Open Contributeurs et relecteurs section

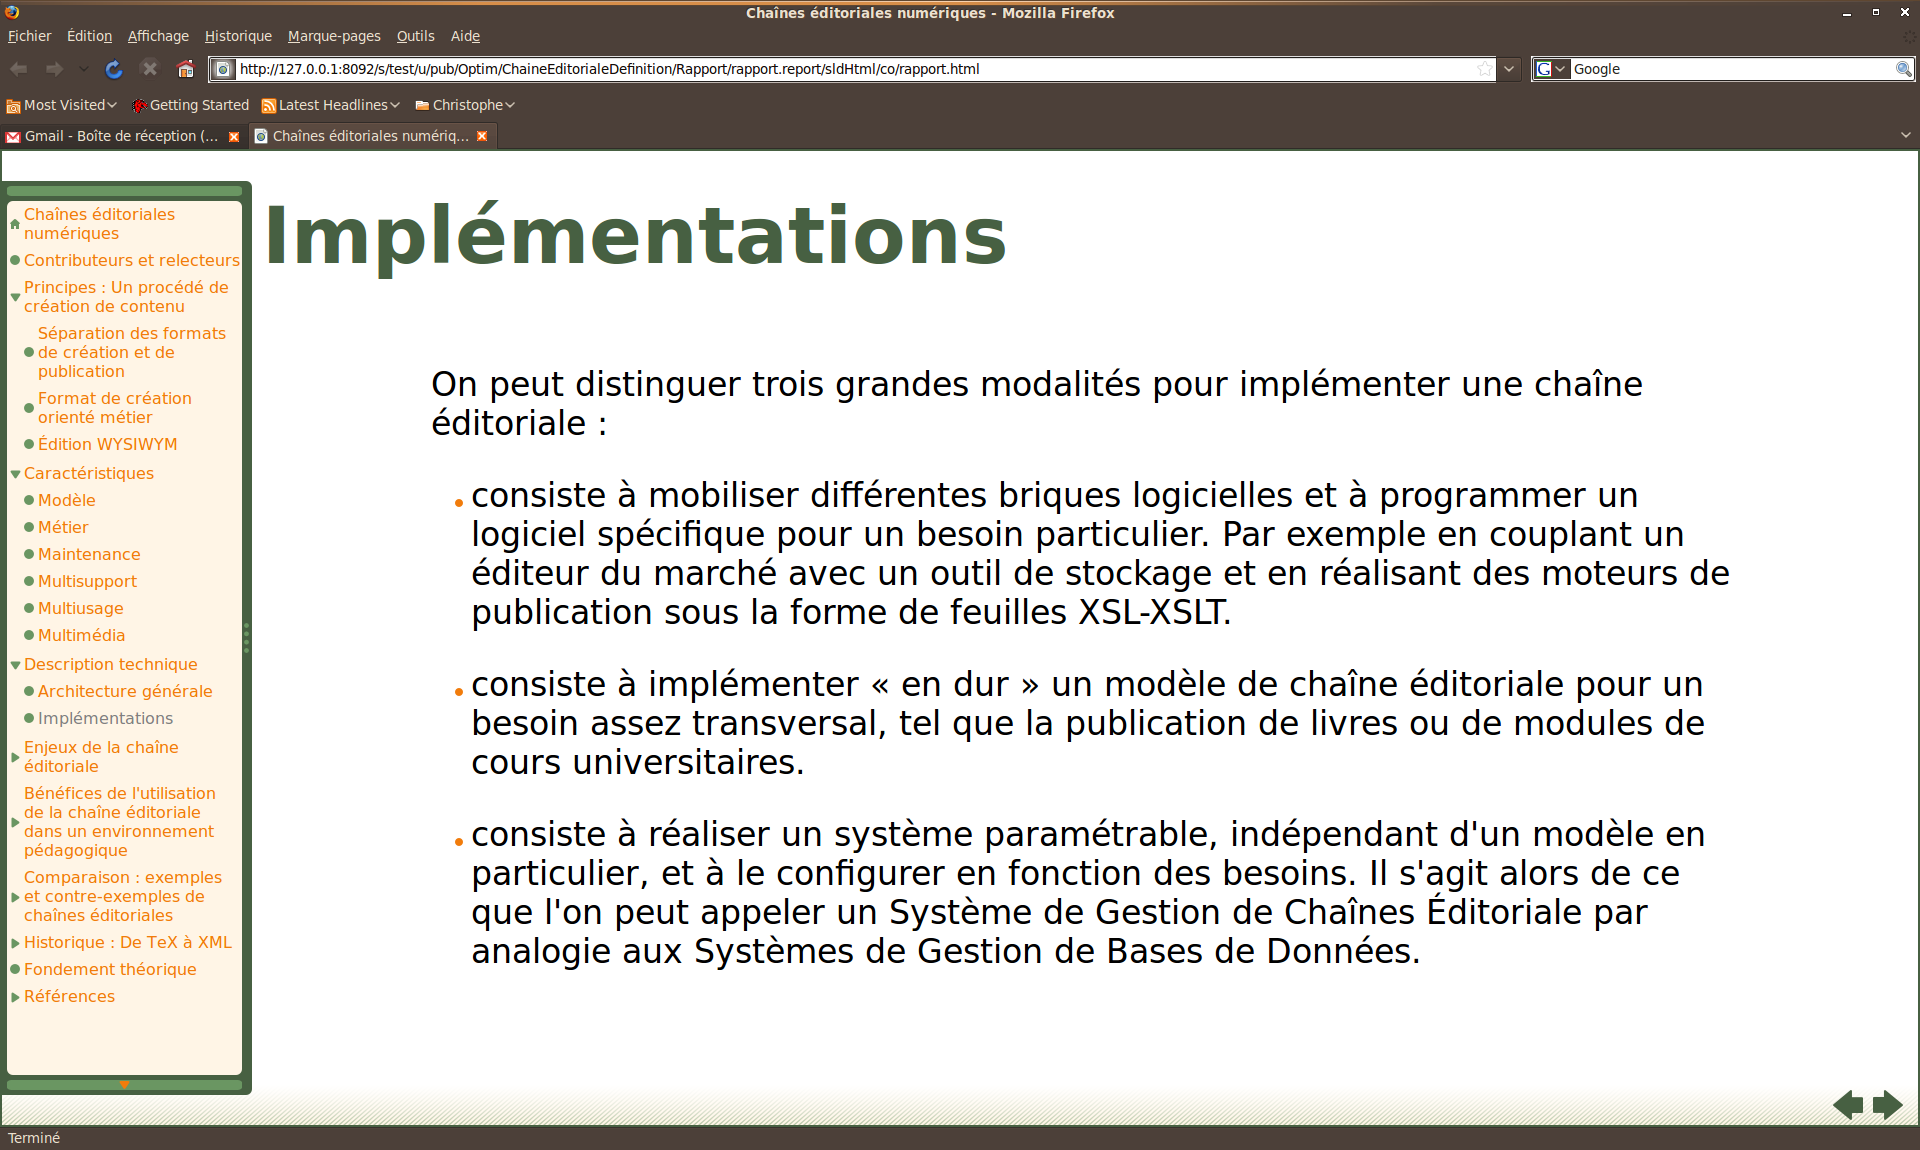(132, 260)
